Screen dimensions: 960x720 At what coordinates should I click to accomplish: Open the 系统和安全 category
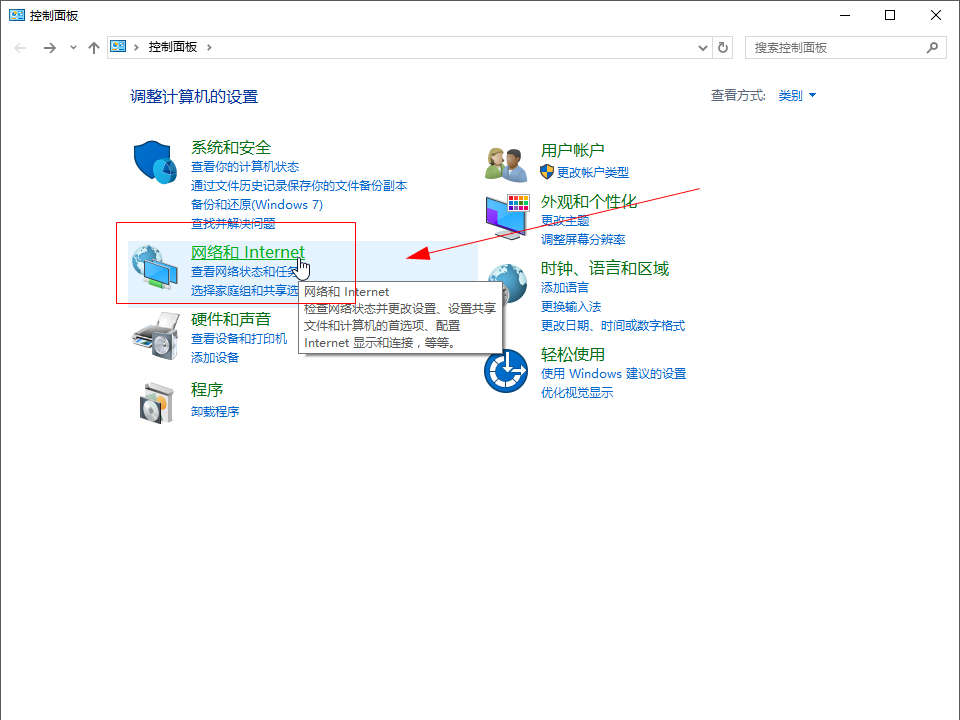pyautogui.click(x=231, y=148)
